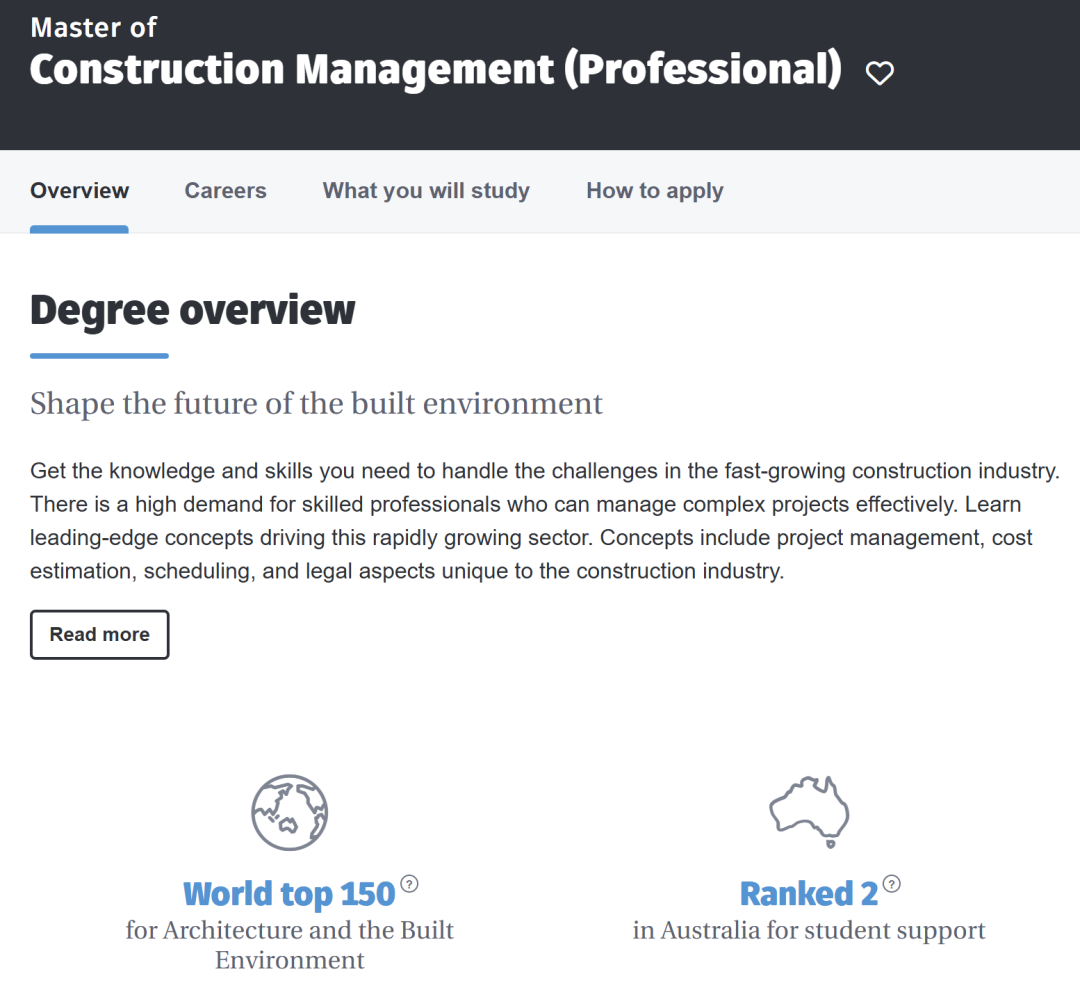Go to the What you will study tab
The height and width of the screenshot is (990, 1080).
point(426,191)
